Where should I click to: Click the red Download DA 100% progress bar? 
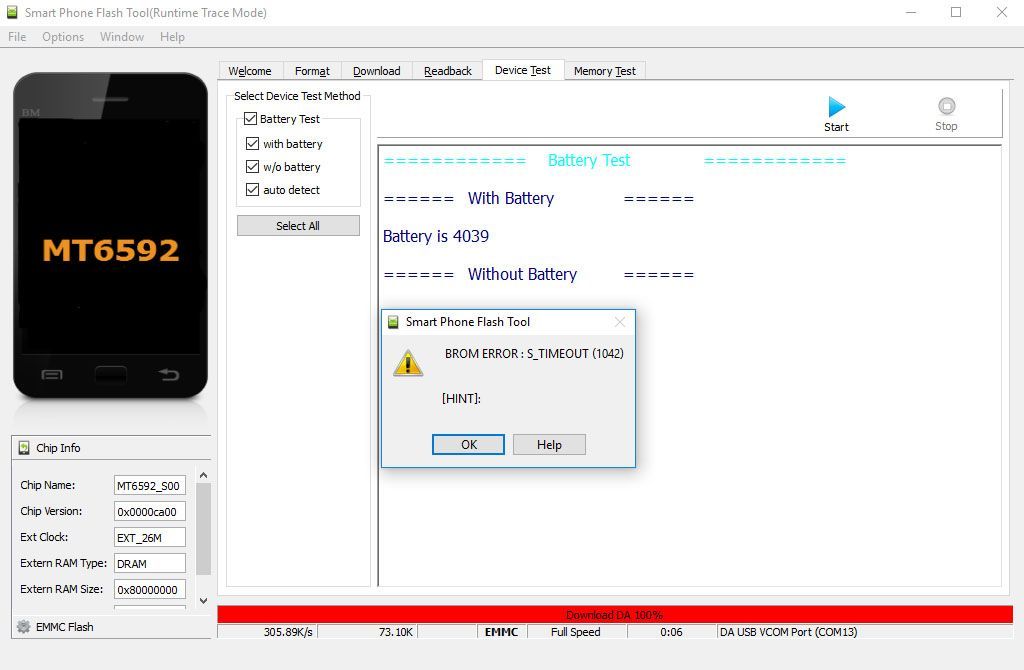pyautogui.click(x=615, y=614)
